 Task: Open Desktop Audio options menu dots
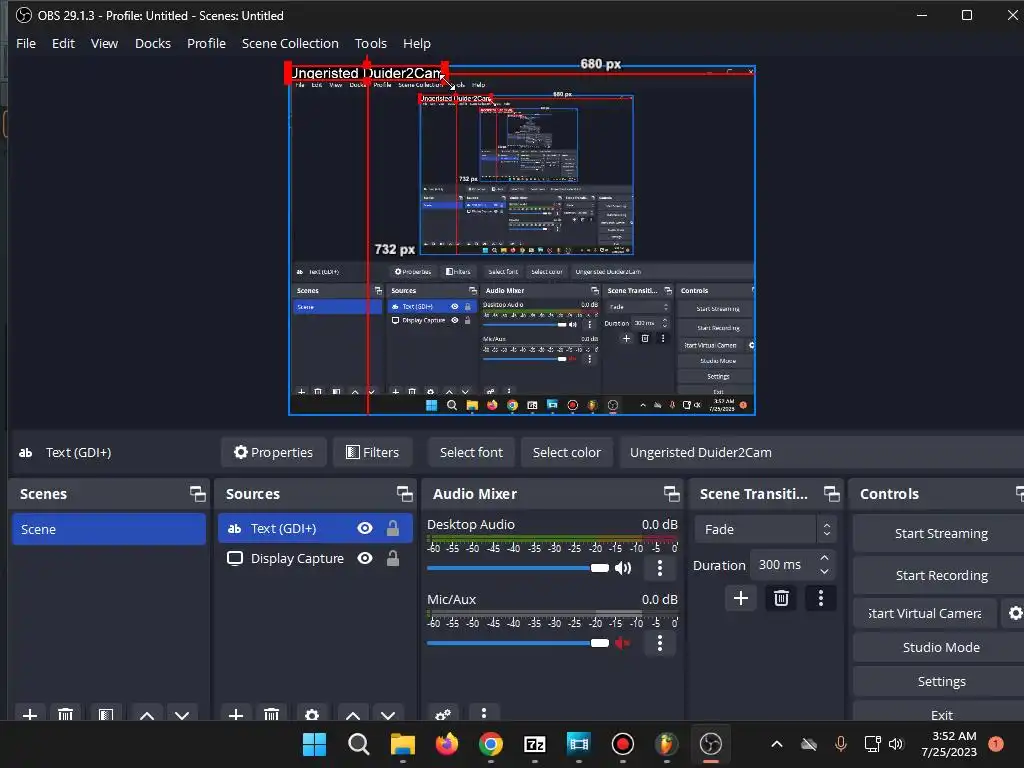(x=660, y=568)
